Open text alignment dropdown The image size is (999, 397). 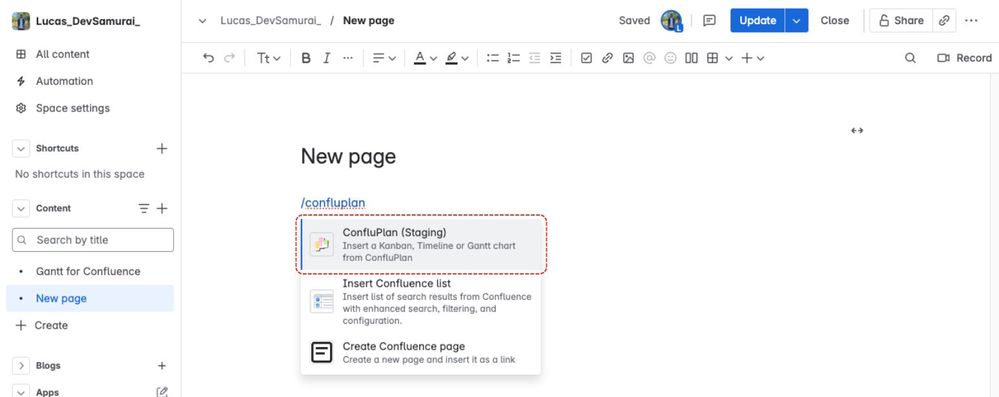384,58
